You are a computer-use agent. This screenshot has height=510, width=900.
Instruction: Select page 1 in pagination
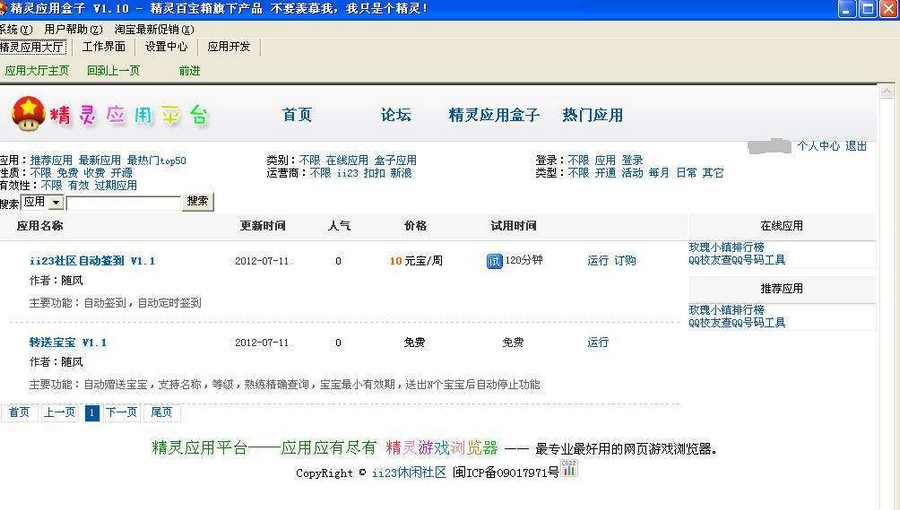point(92,413)
